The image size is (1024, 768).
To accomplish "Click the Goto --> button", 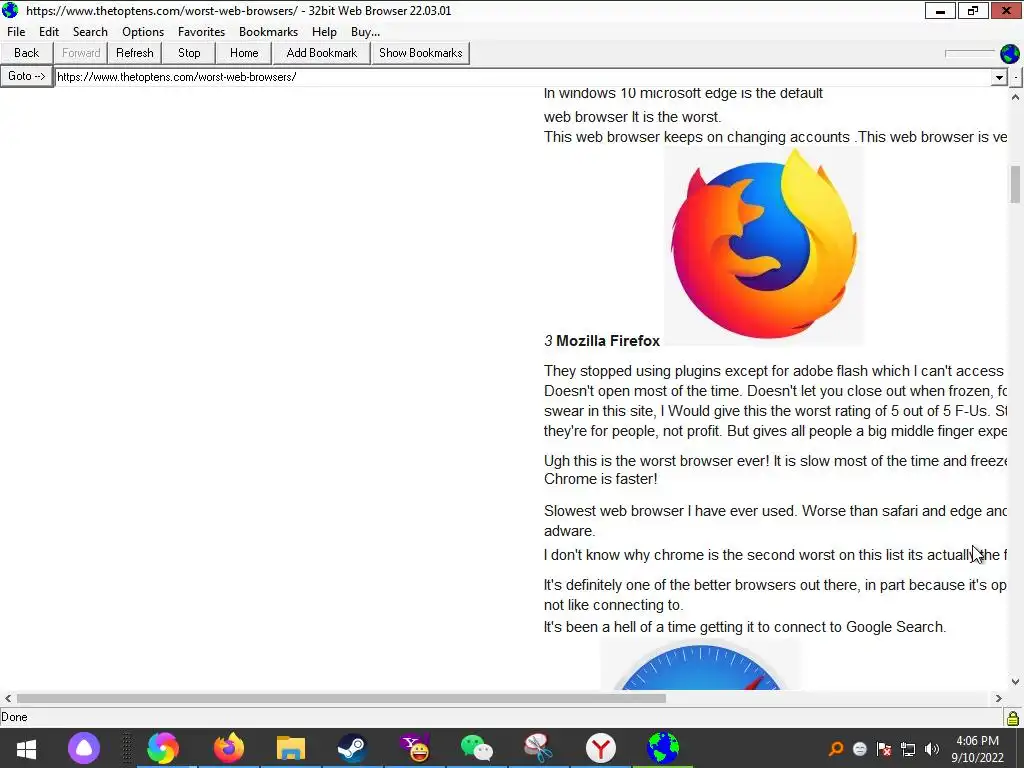I will [x=27, y=76].
